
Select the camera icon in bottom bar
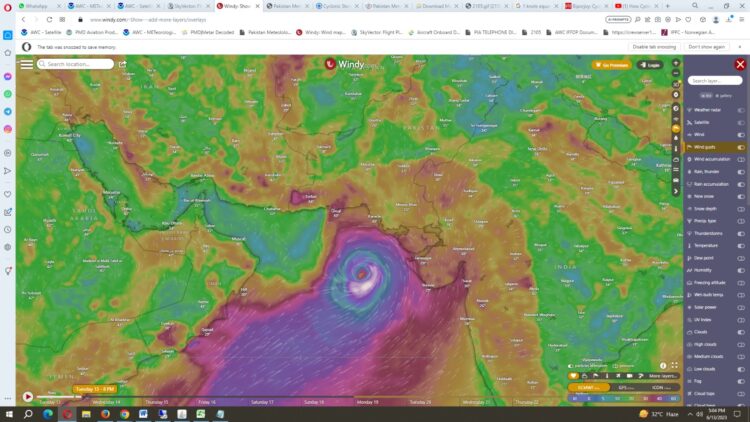click(629, 376)
